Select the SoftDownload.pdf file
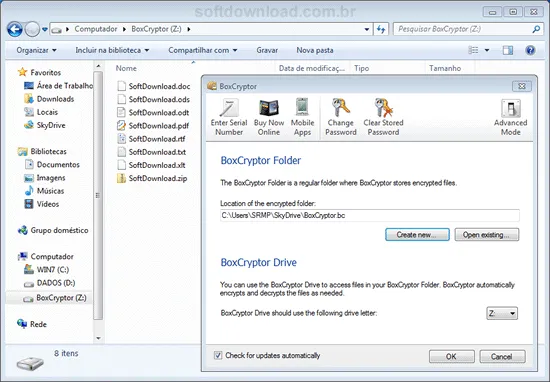The width and height of the screenshot is (550, 382). [153, 126]
